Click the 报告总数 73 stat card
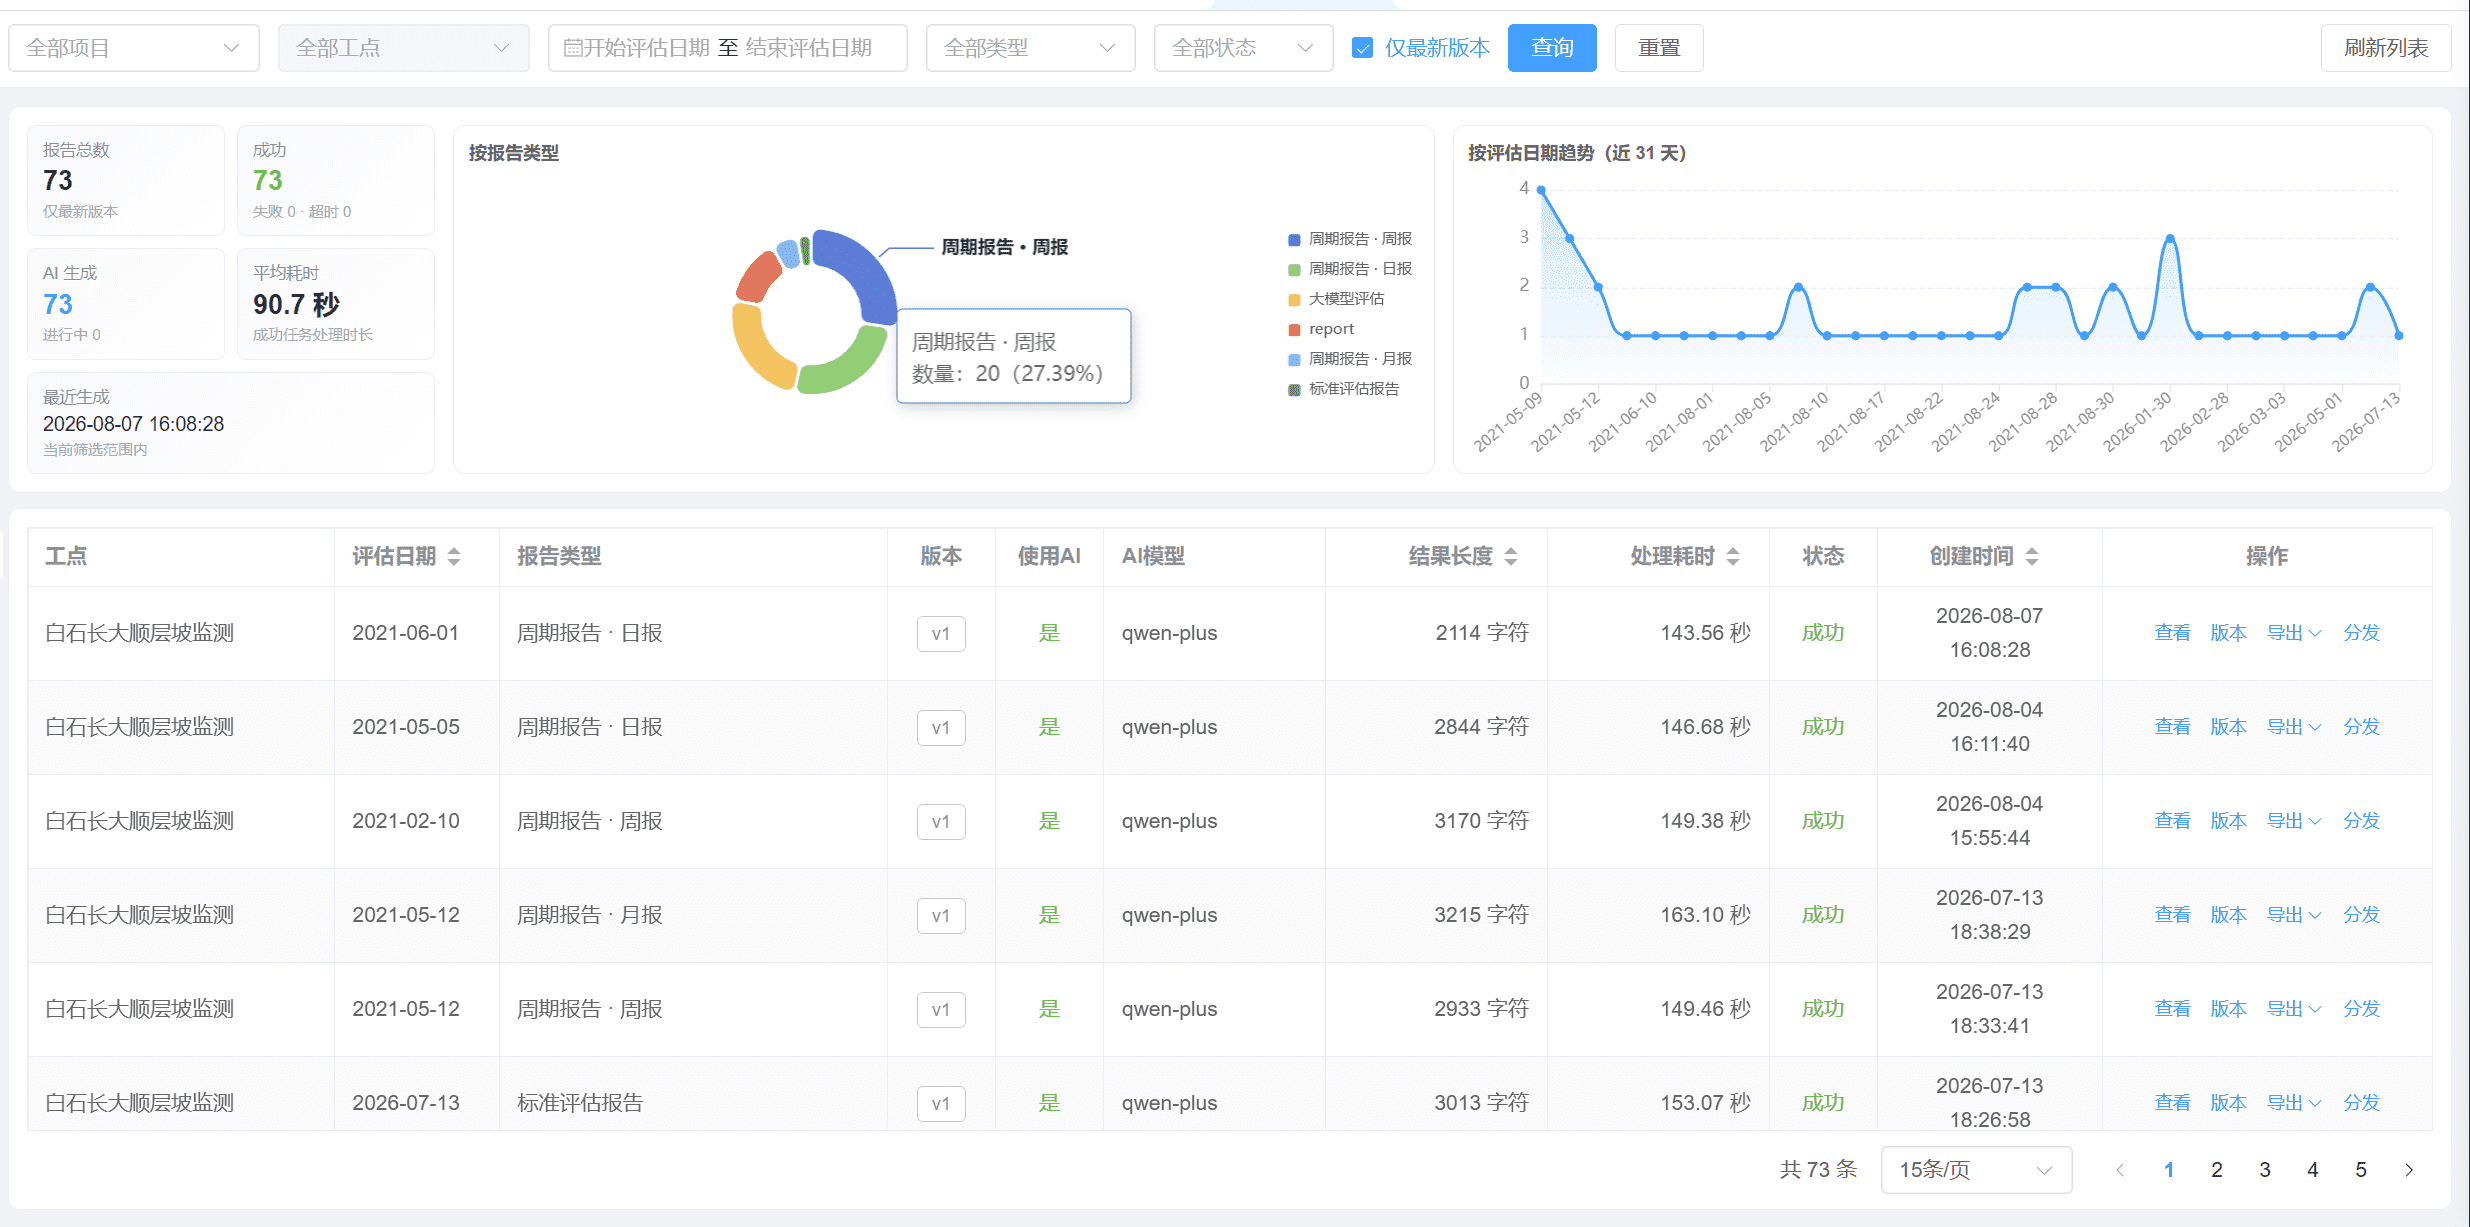 [x=126, y=181]
